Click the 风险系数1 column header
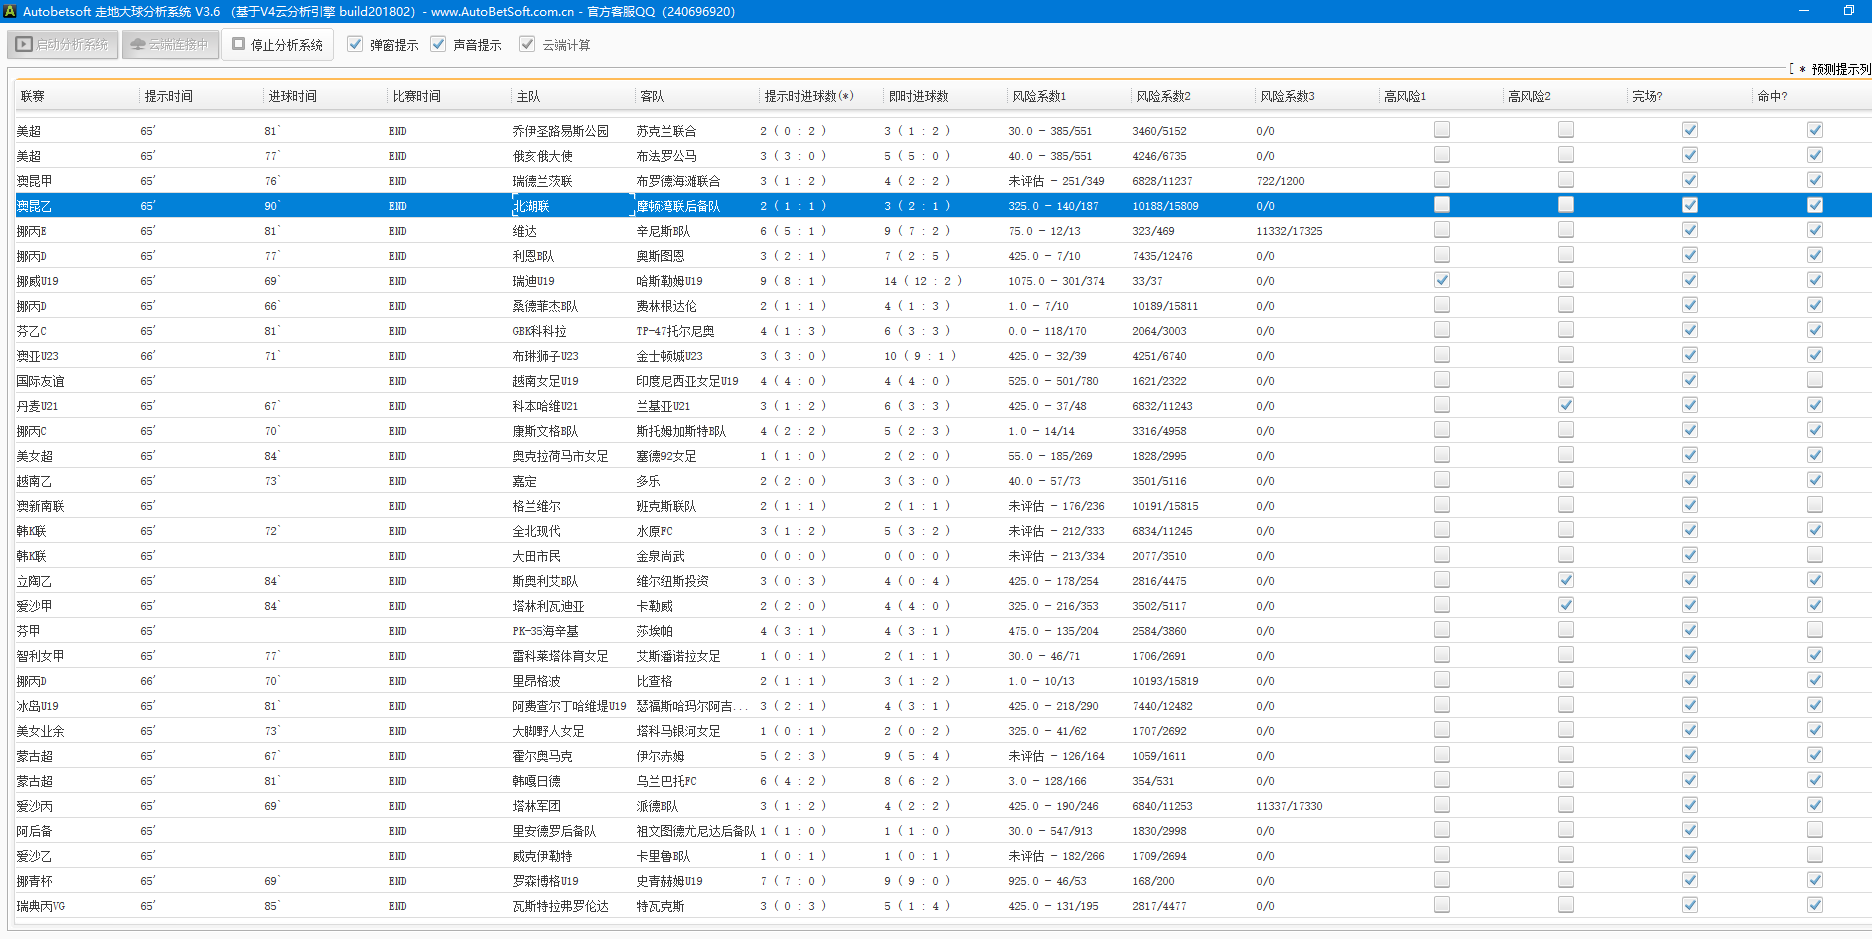The width and height of the screenshot is (1872, 939). (x=1039, y=96)
